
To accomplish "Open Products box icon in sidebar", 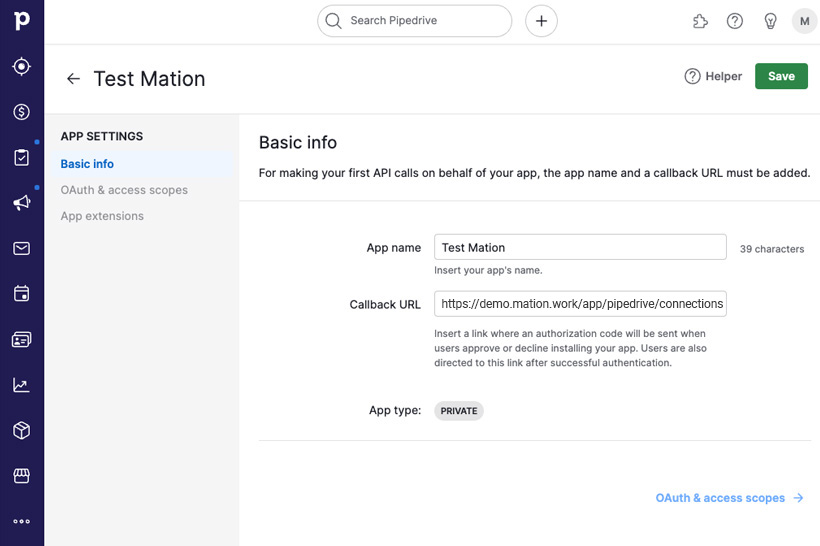I will point(21,430).
